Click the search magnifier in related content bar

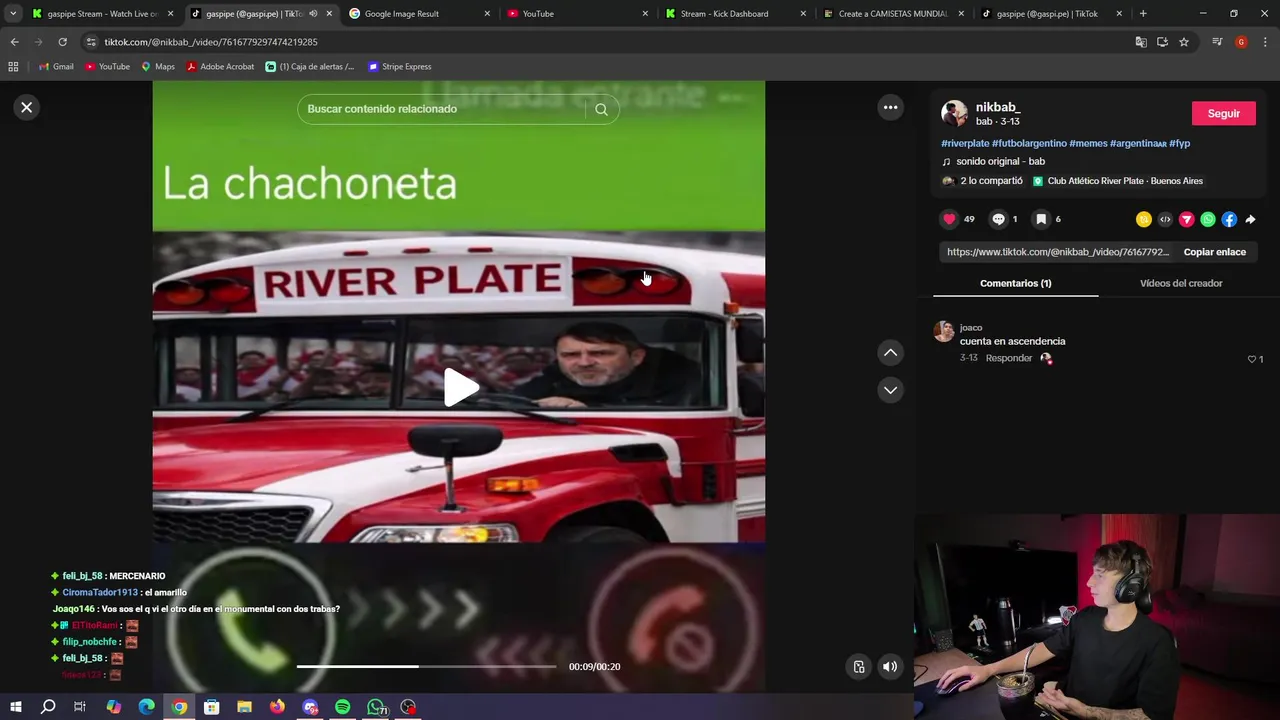coord(601,109)
